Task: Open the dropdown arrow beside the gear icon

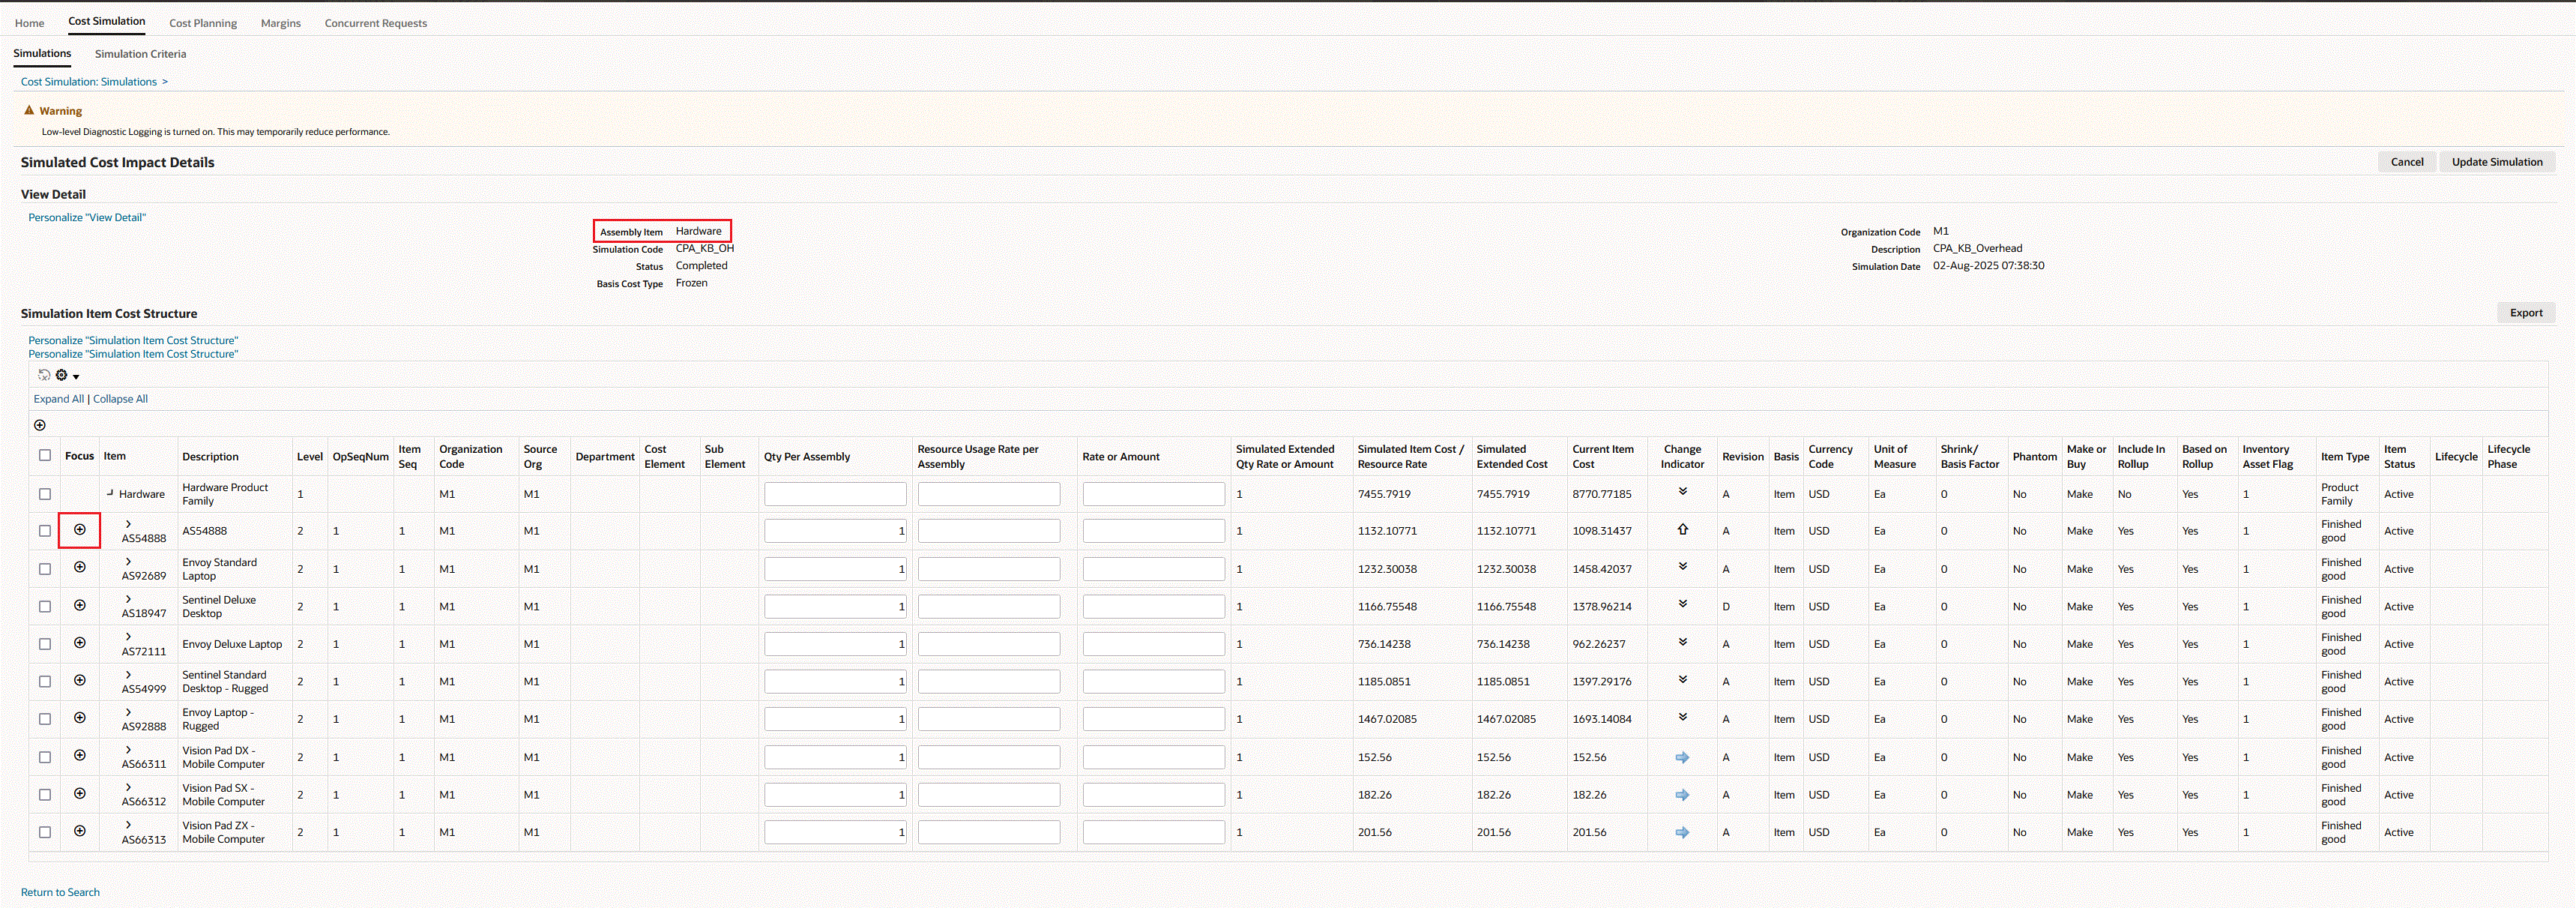Action: coord(76,377)
